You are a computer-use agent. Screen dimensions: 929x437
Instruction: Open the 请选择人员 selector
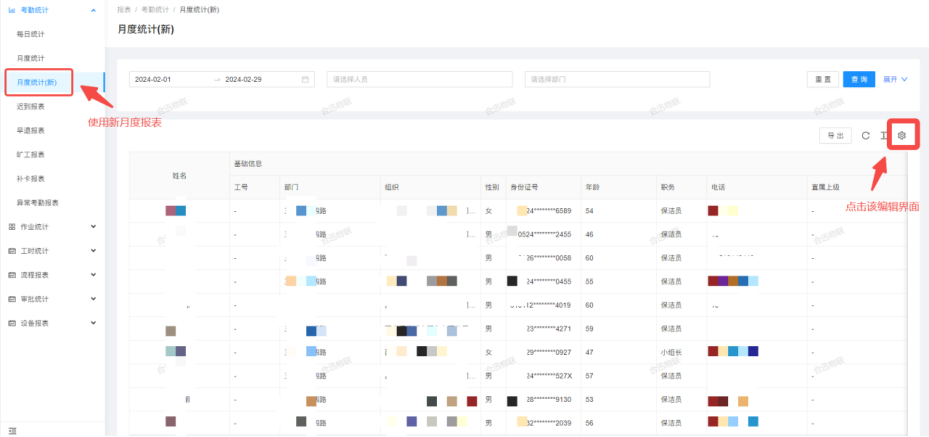point(419,79)
